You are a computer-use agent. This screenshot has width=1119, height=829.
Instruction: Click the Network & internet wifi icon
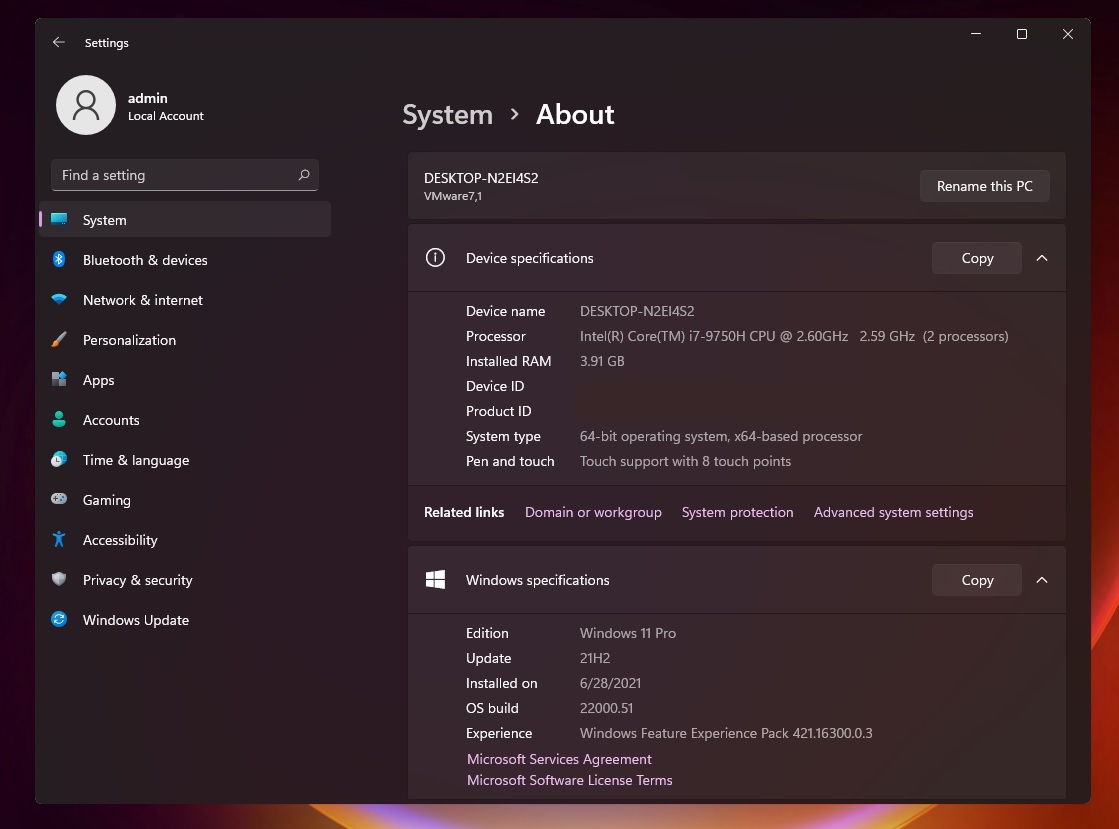(59, 300)
